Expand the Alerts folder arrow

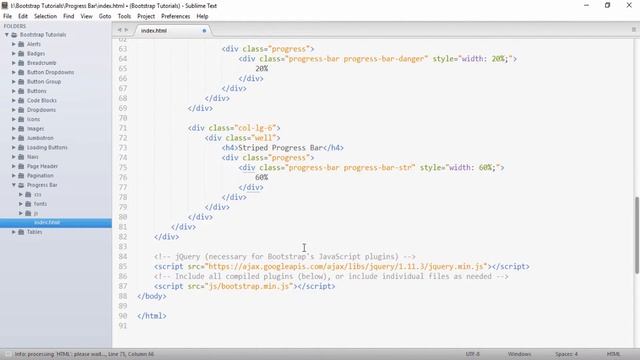click(13, 44)
